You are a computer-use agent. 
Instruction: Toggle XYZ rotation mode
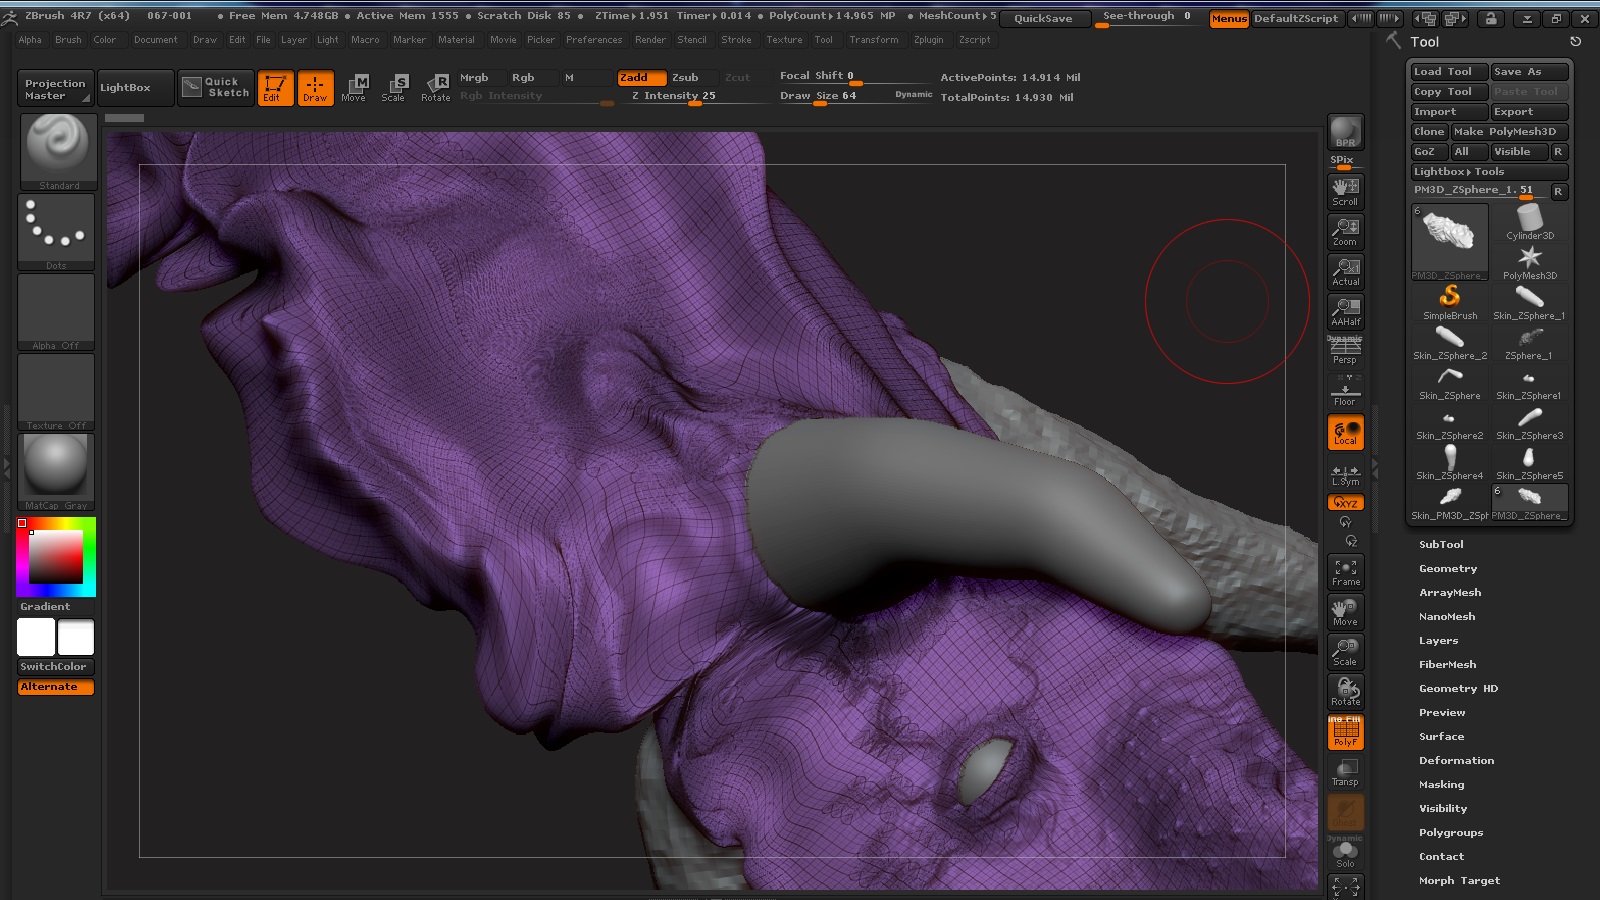click(1345, 502)
